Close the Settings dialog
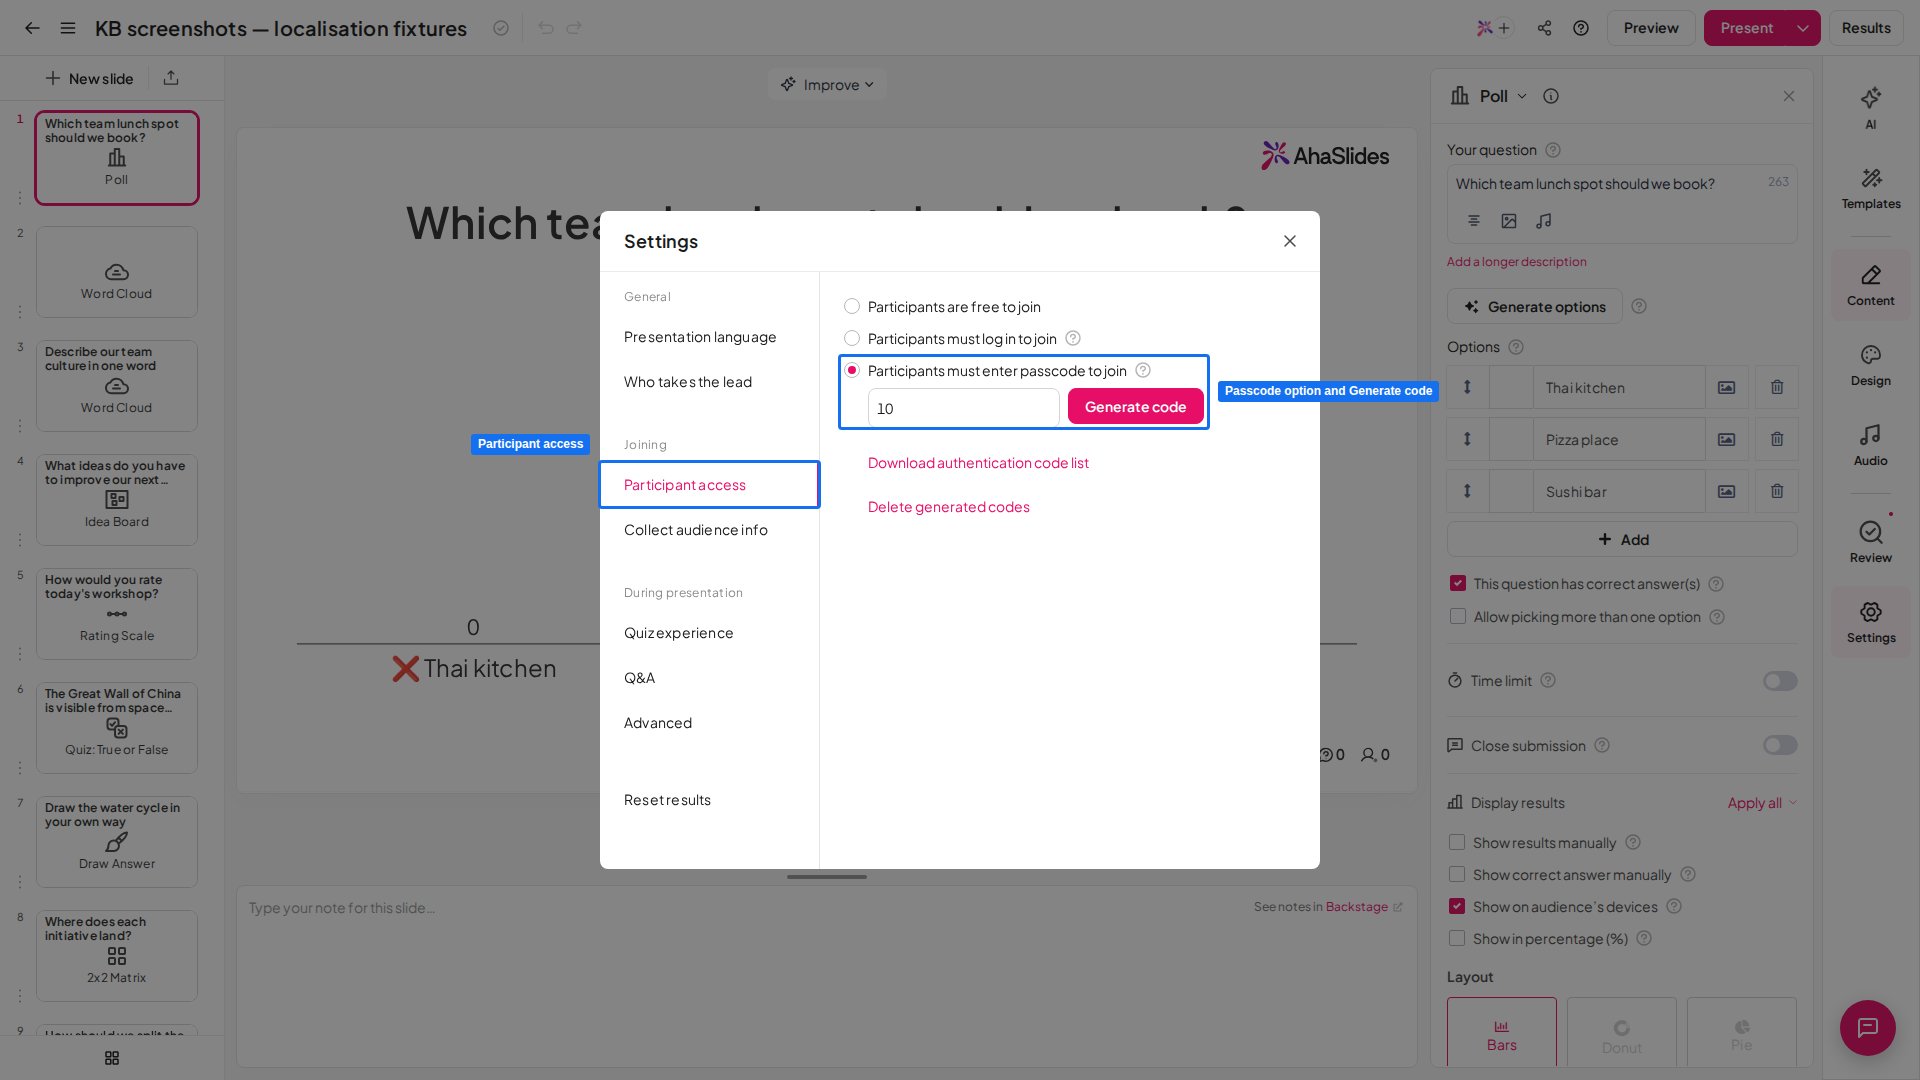1920x1080 pixels. pyautogui.click(x=1290, y=241)
